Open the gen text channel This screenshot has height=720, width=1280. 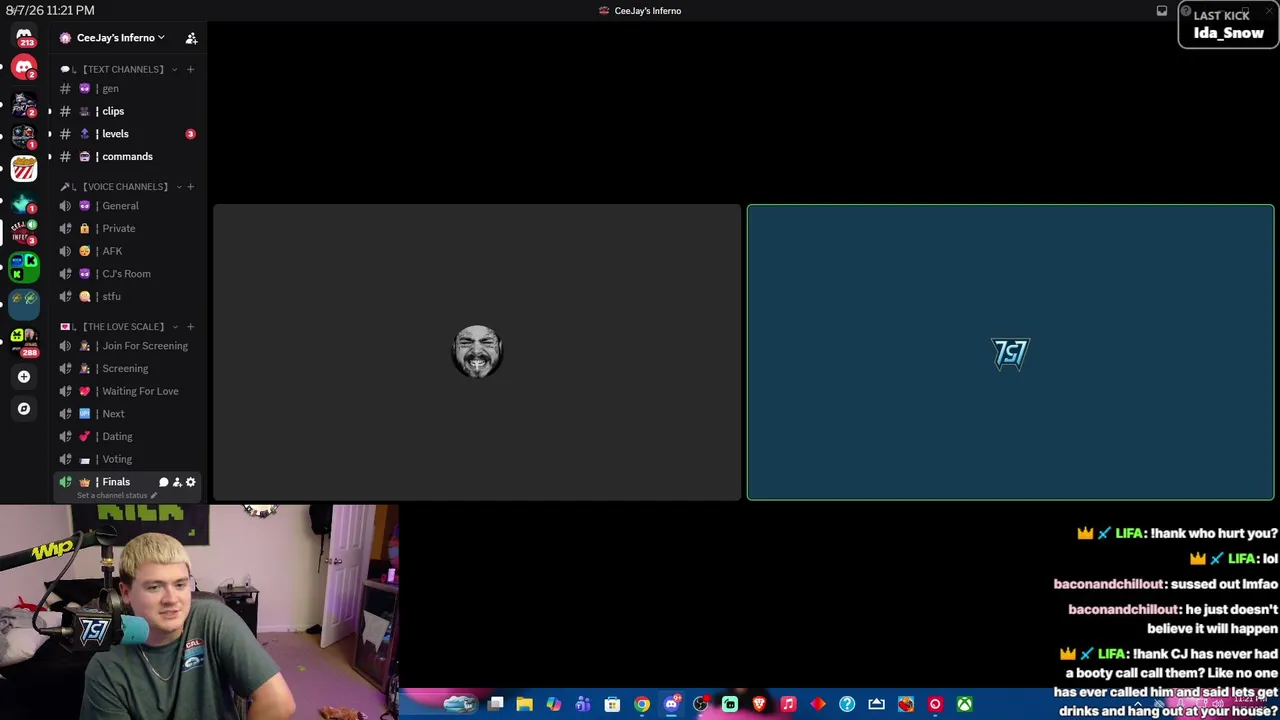coord(126,89)
